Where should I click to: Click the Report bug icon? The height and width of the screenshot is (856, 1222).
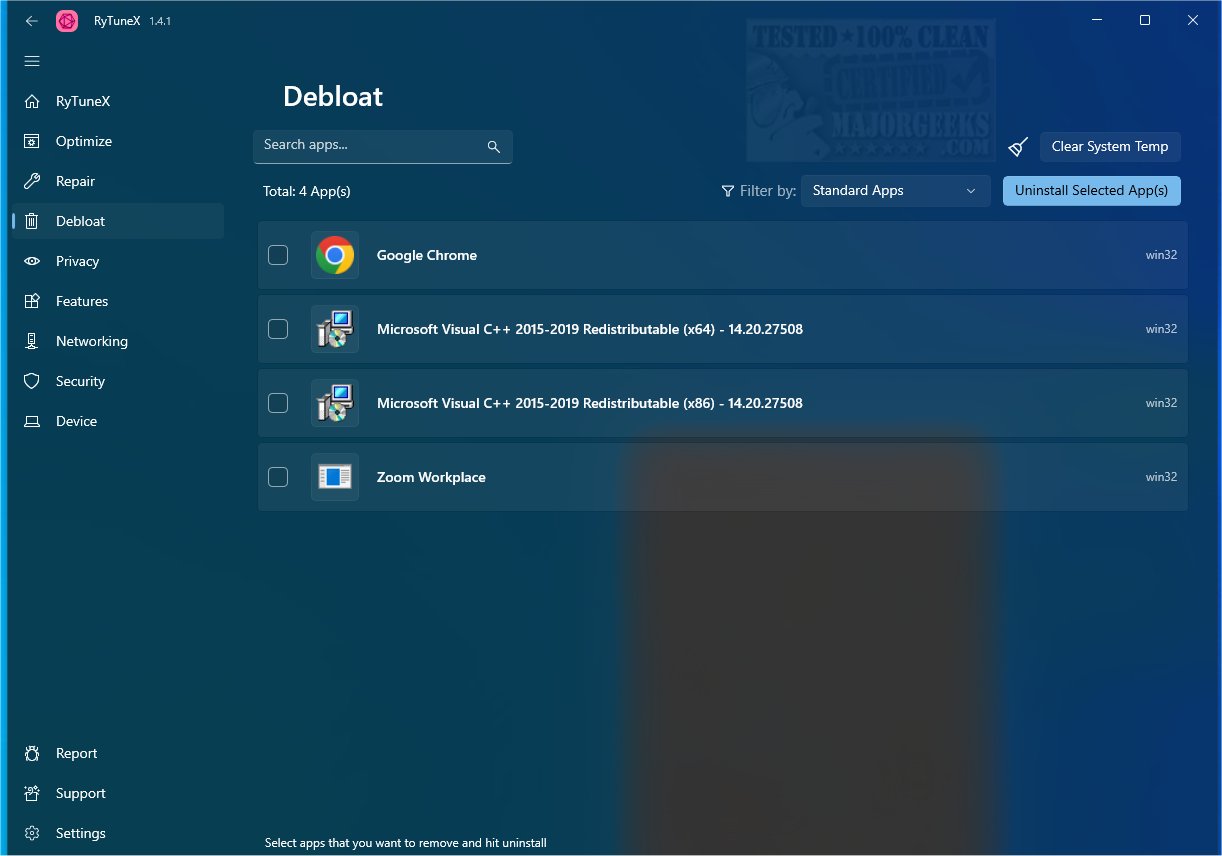coord(32,754)
